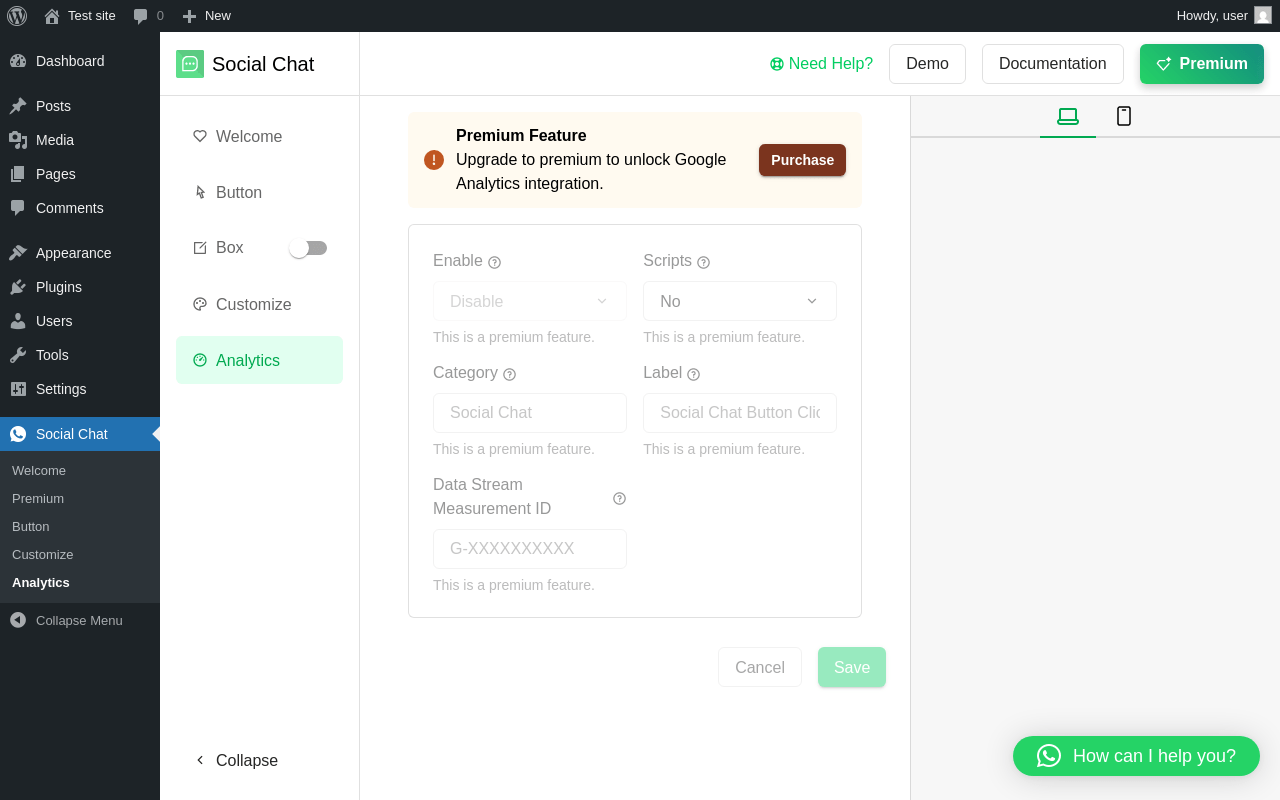Open the Customize settings tab
1280x800 pixels.
click(253, 304)
